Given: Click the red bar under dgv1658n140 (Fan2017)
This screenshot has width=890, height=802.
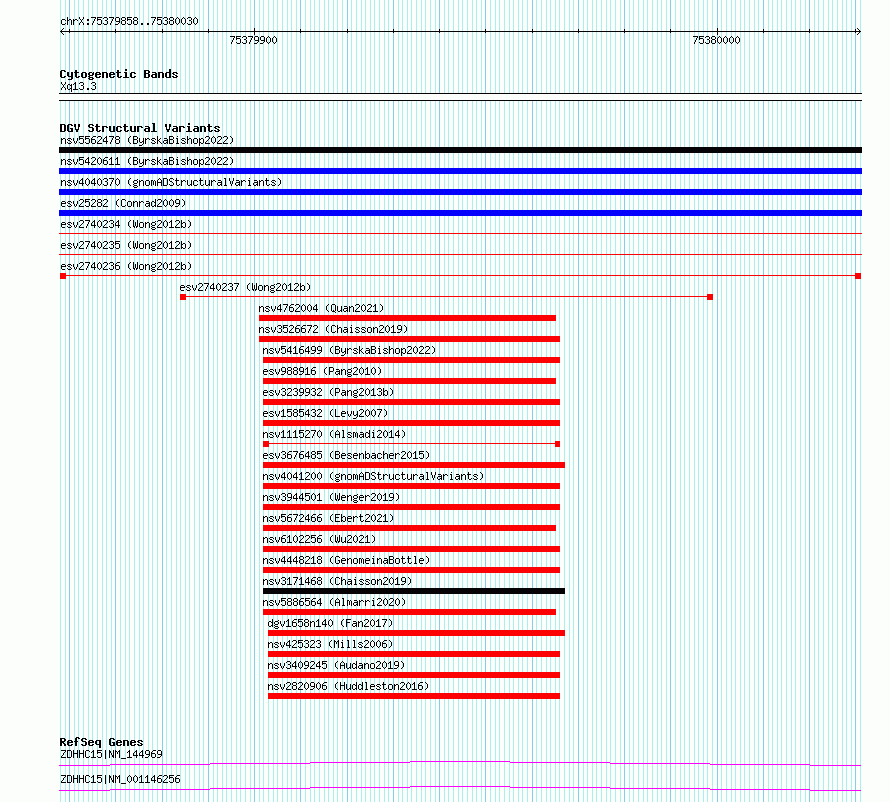Looking at the screenshot, I should tap(416, 633).
